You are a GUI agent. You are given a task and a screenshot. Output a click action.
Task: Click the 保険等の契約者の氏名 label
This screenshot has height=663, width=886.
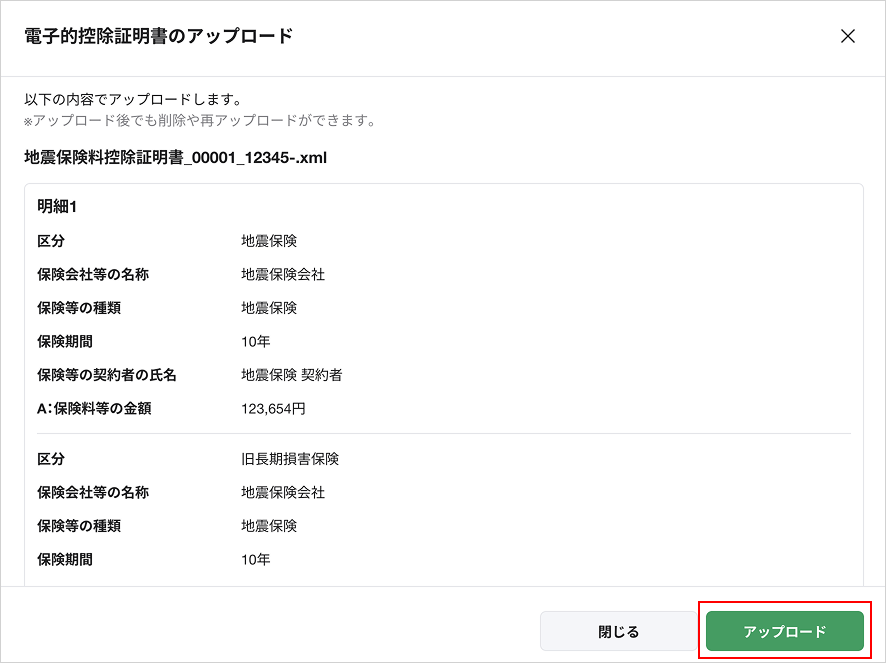(106, 375)
